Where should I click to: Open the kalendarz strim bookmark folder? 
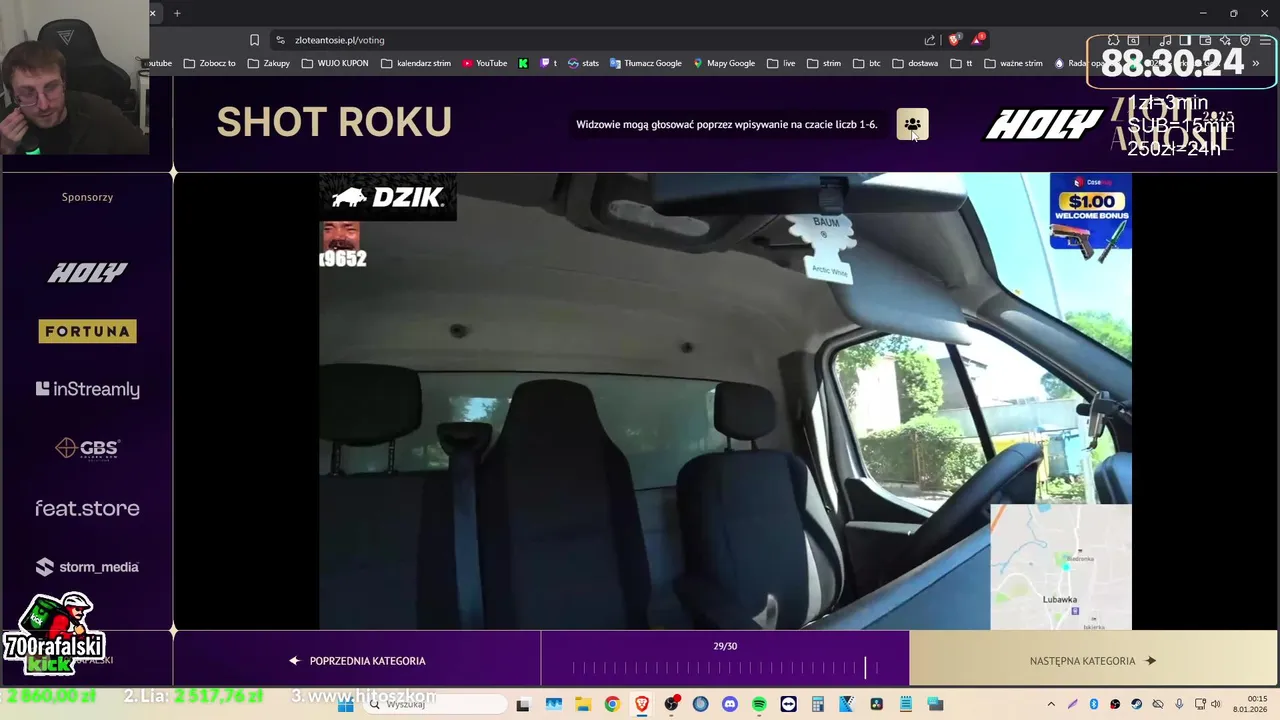(416, 63)
